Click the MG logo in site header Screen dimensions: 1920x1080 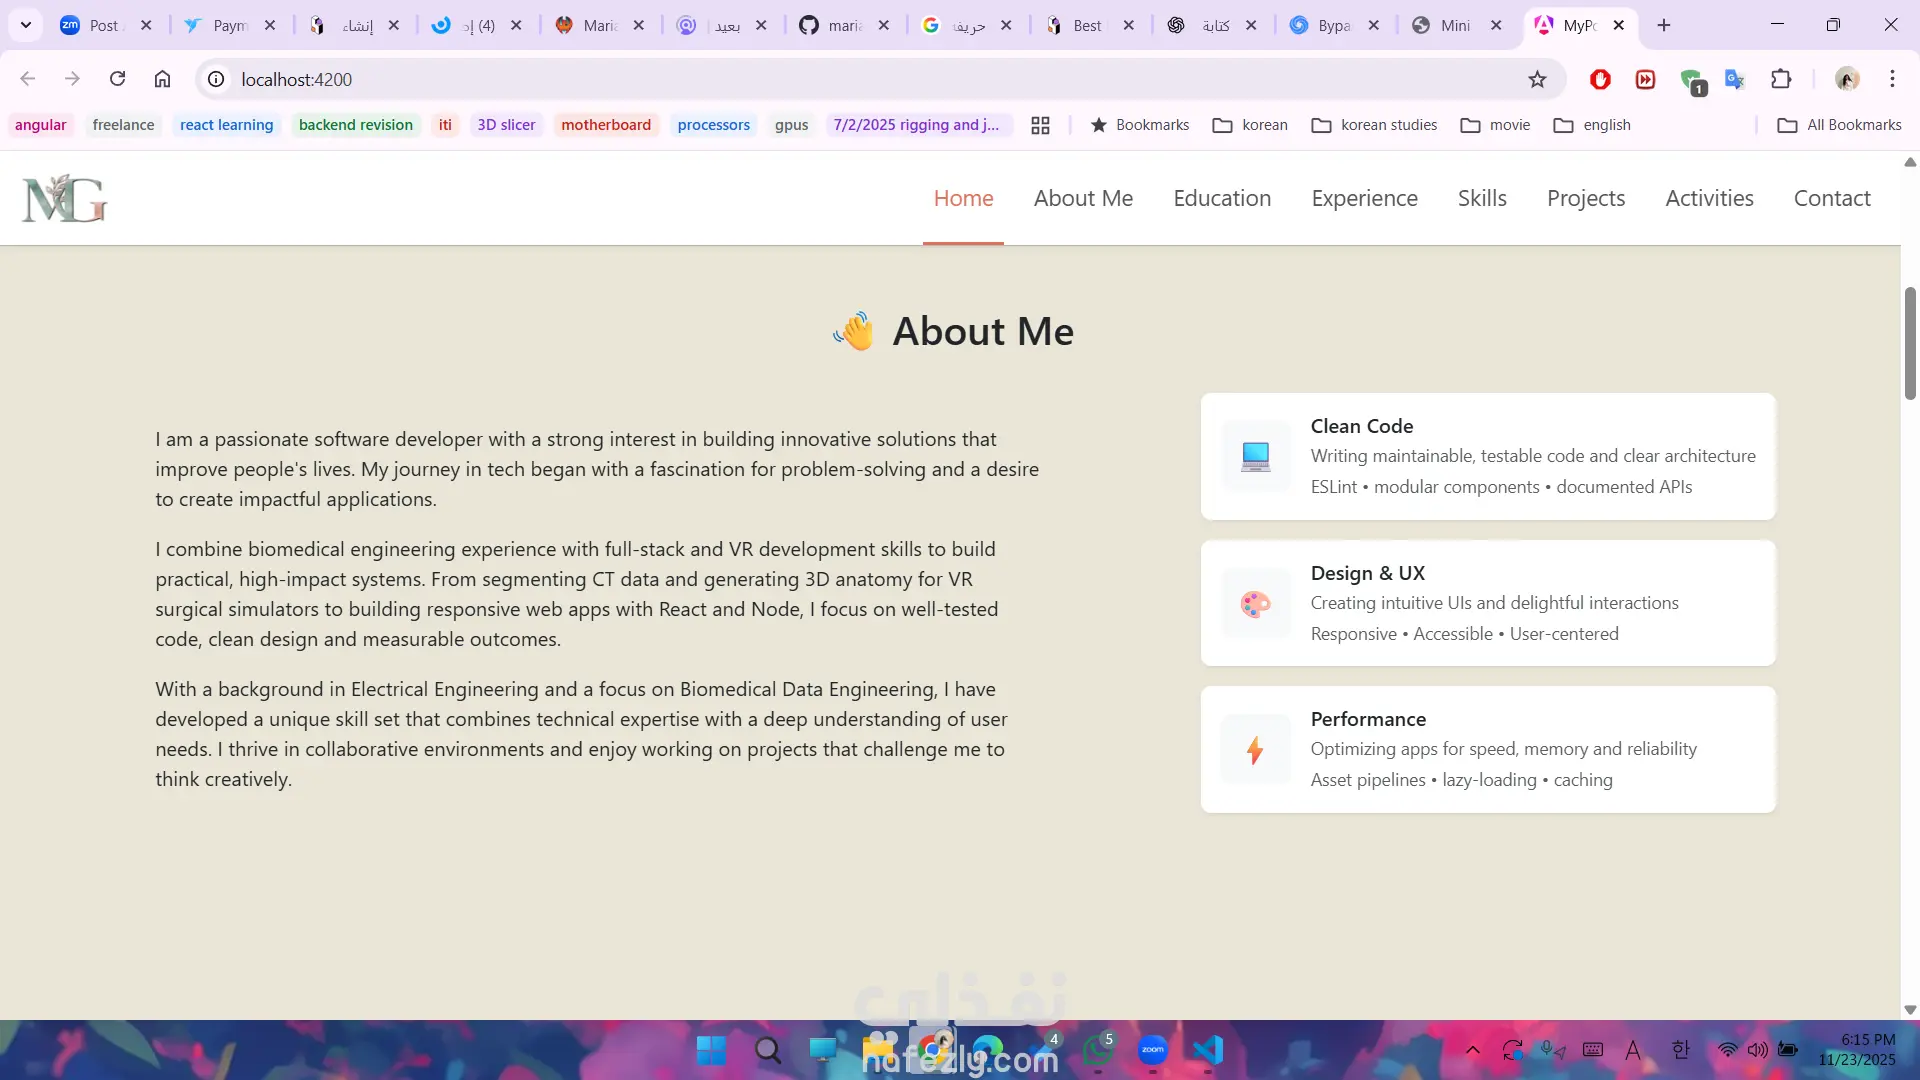pos(65,198)
